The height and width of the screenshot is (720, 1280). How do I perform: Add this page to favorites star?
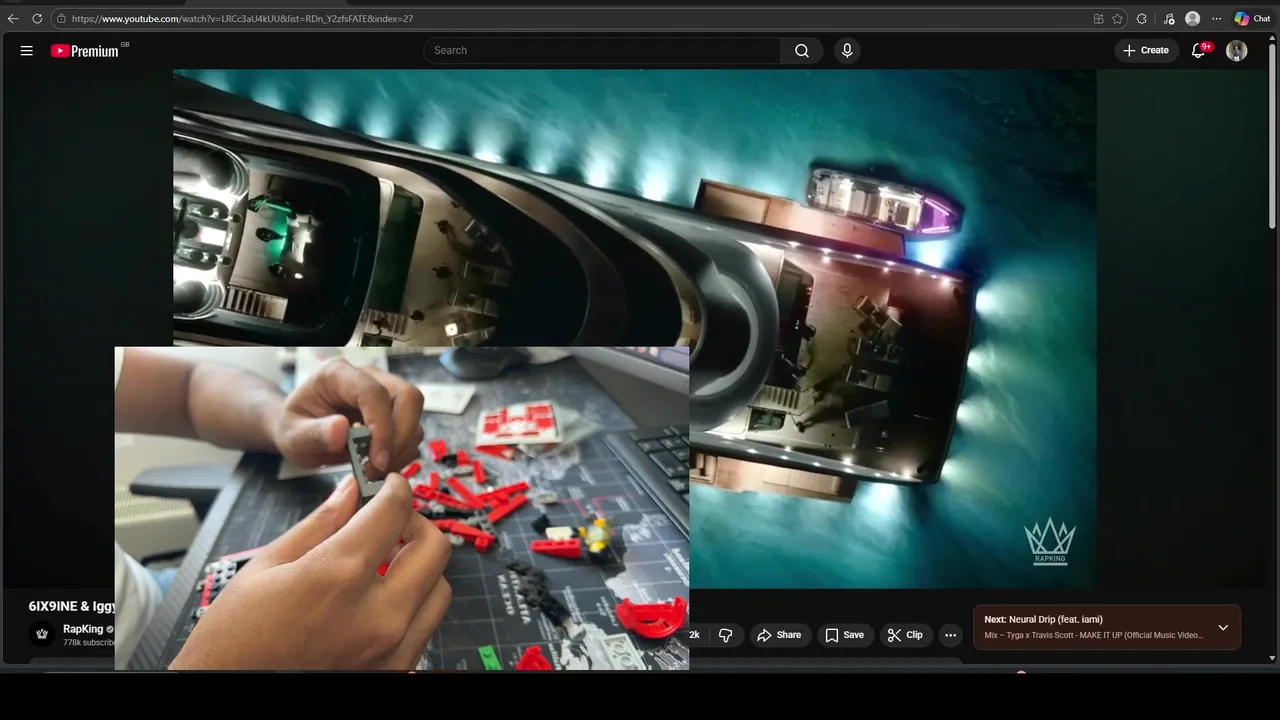[x=1117, y=19]
